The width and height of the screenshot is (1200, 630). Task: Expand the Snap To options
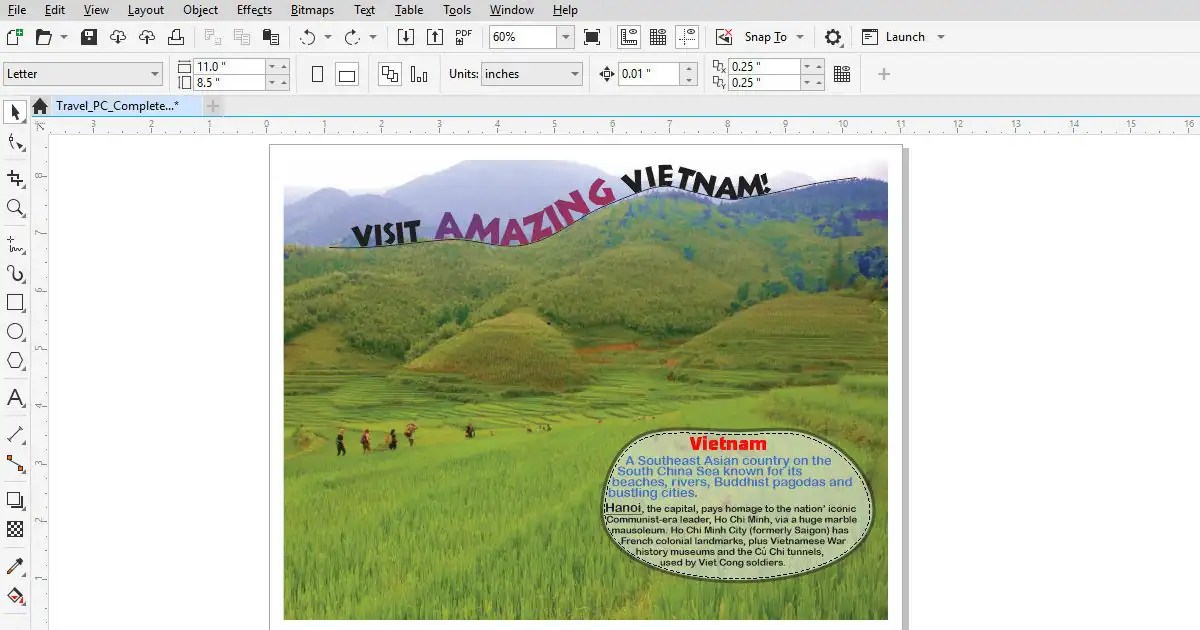point(798,36)
